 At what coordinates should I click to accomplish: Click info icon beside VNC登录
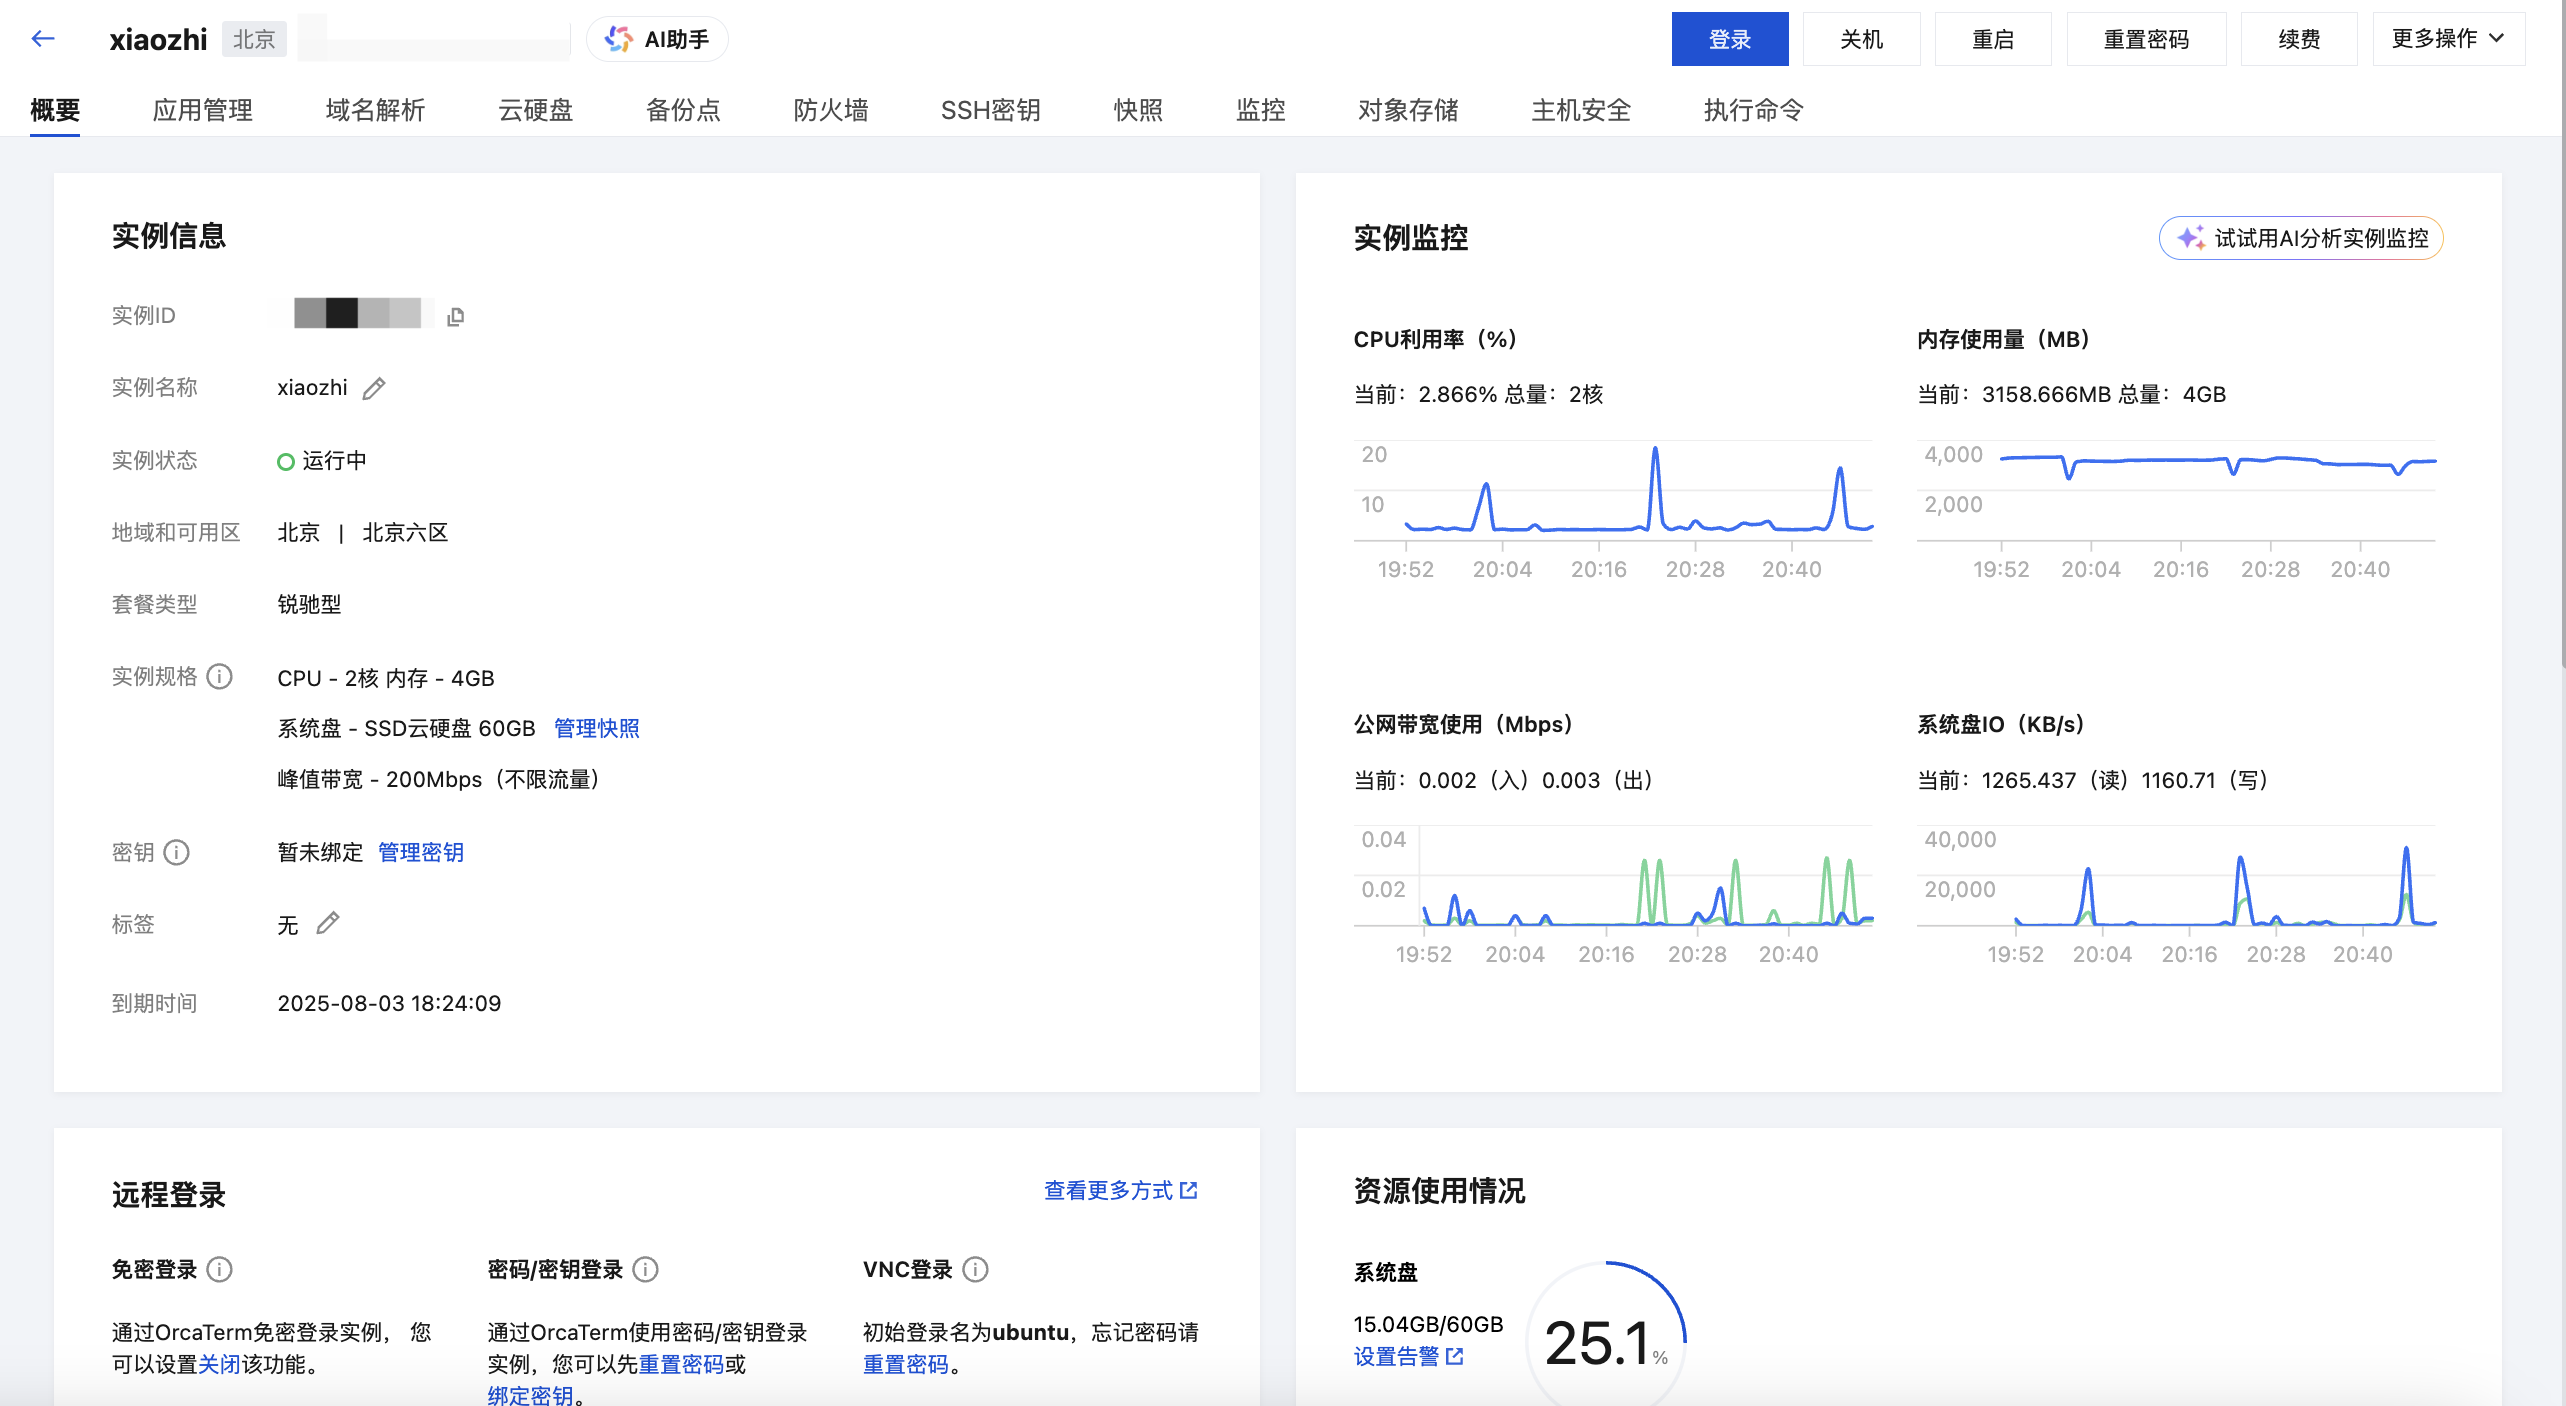coord(975,1269)
